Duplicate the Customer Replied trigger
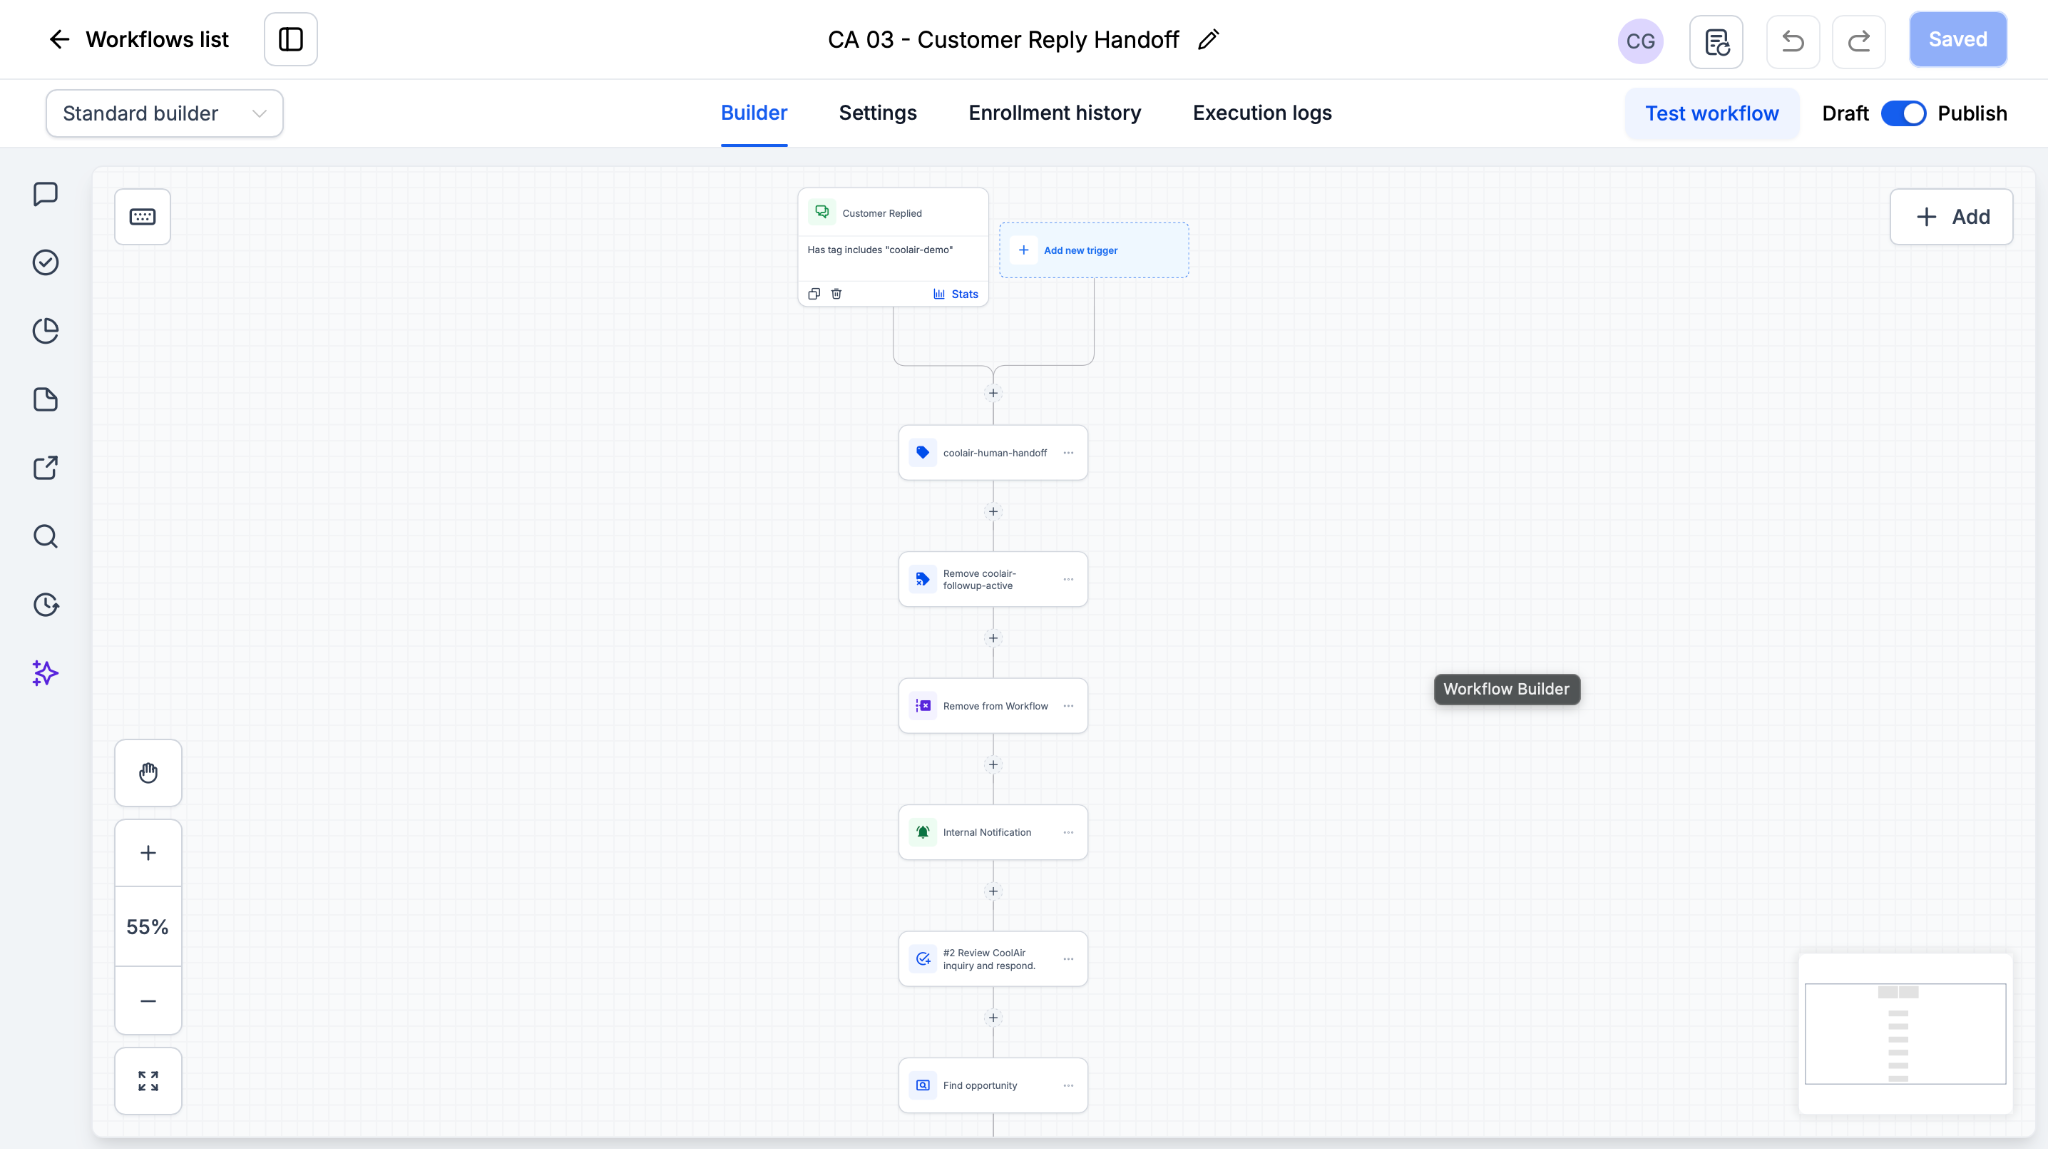2048x1149 pixels. 814,294
